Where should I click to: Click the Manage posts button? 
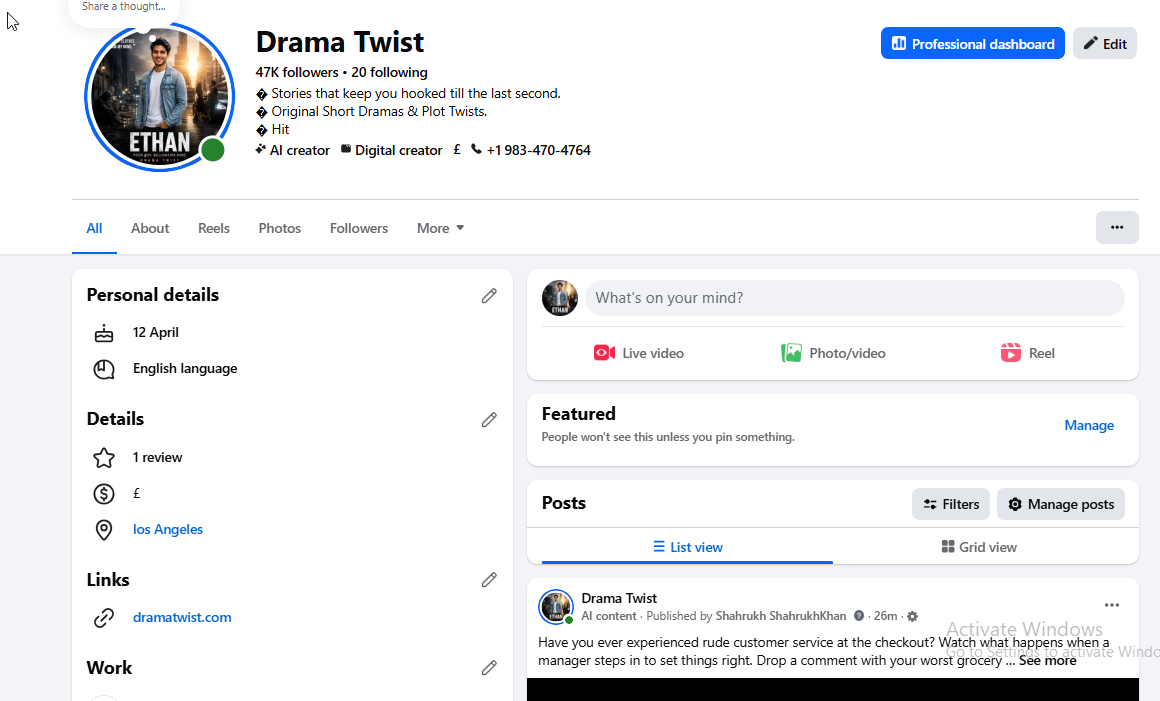(x=1060, y=504)
